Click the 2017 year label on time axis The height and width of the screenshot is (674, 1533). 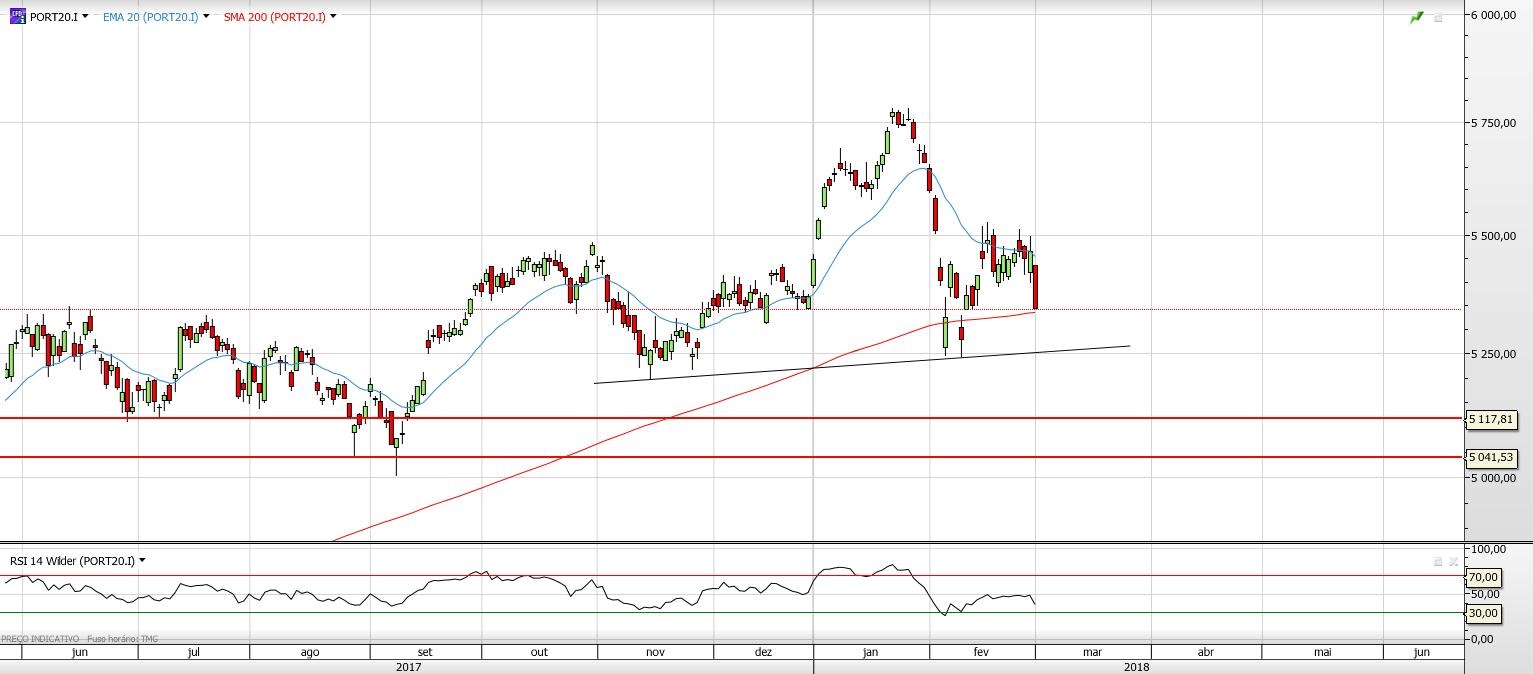point(408,666)
